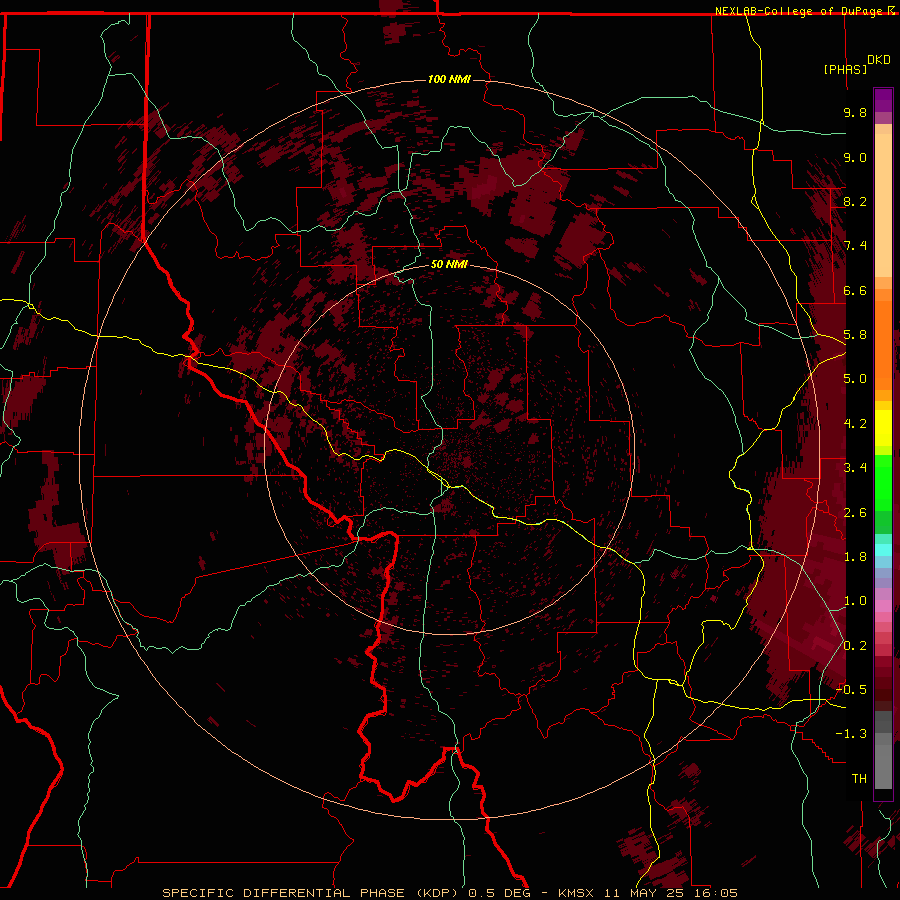Click the pink band of color bar
The width and height of the screenshot is (900, 900).
[x=883, y=606]
